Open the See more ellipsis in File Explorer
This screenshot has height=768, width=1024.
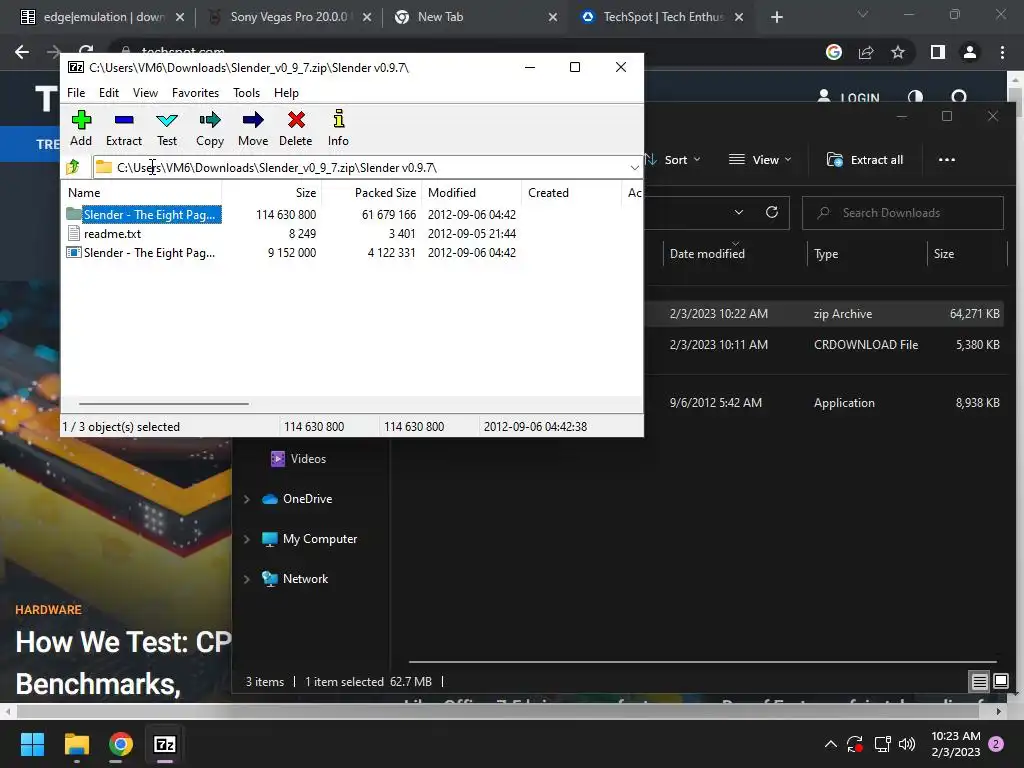click(946, 160)
